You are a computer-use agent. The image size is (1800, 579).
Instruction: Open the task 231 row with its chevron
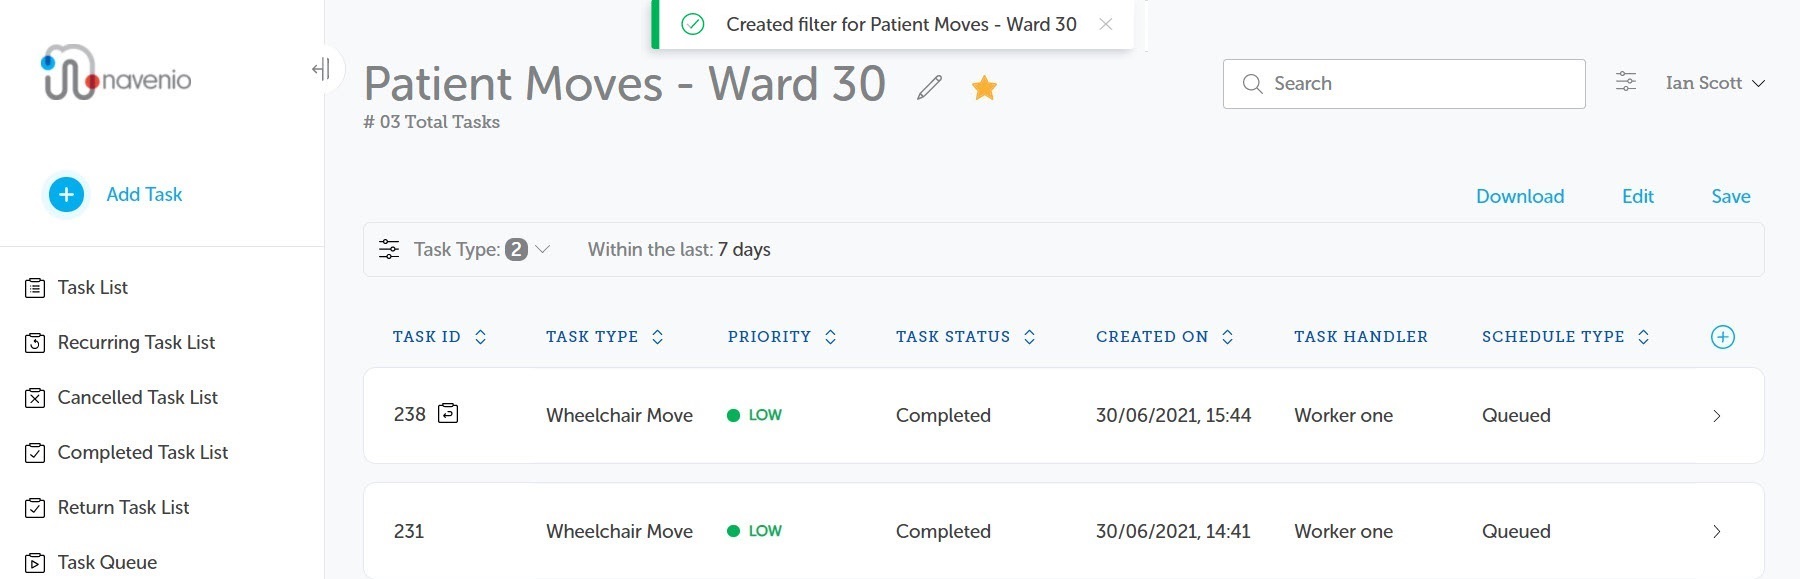(x=1716, y=532)
